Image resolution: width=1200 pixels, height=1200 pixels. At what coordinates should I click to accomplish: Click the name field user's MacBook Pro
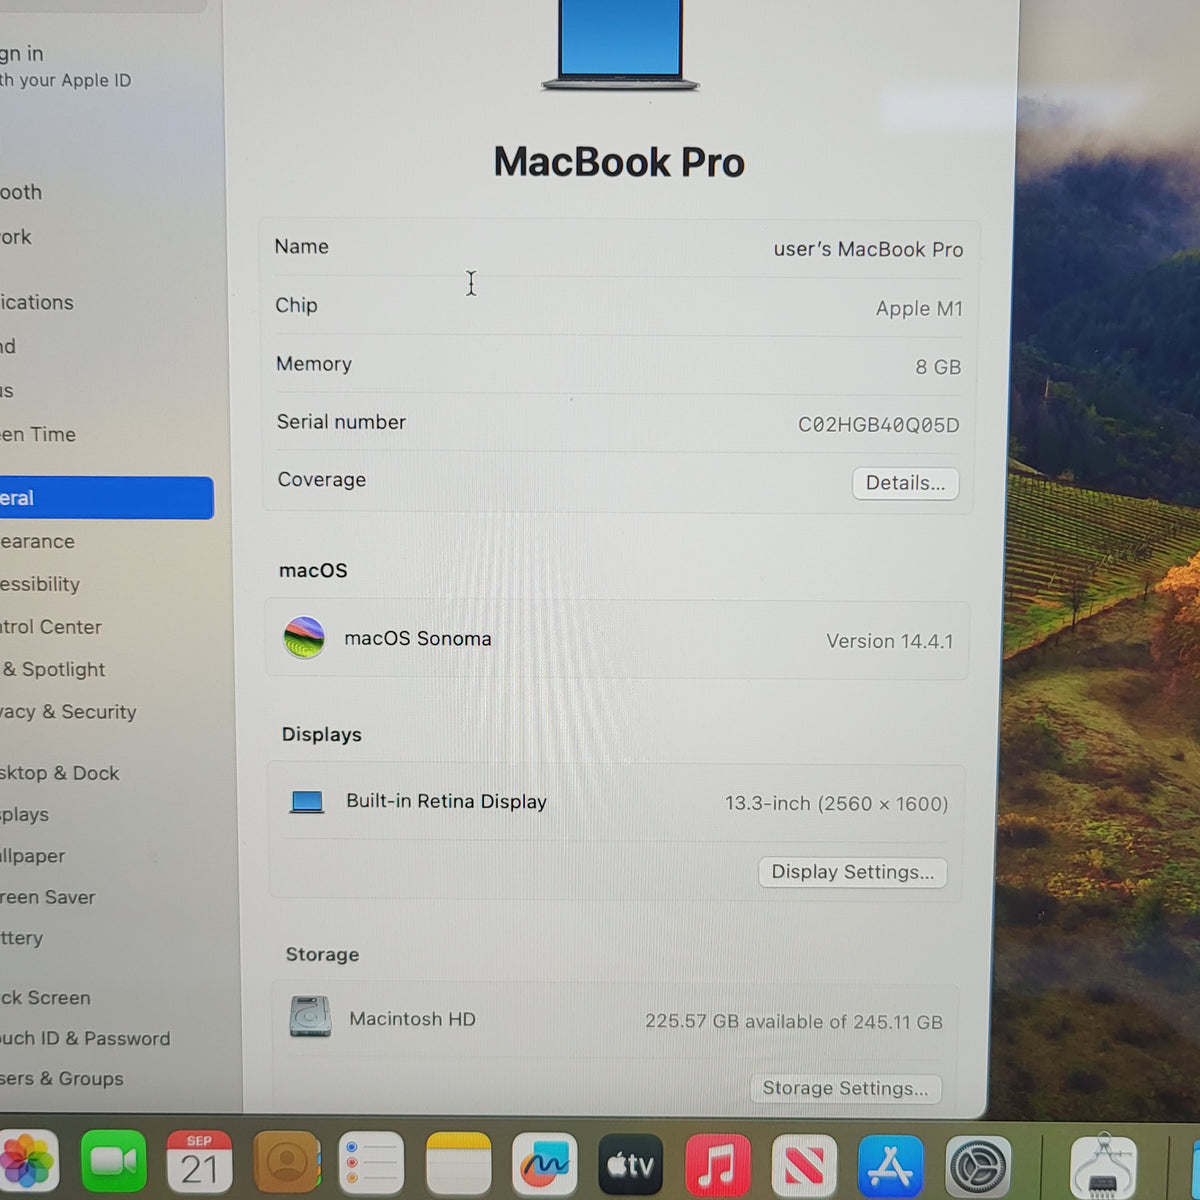coord(868,249)
